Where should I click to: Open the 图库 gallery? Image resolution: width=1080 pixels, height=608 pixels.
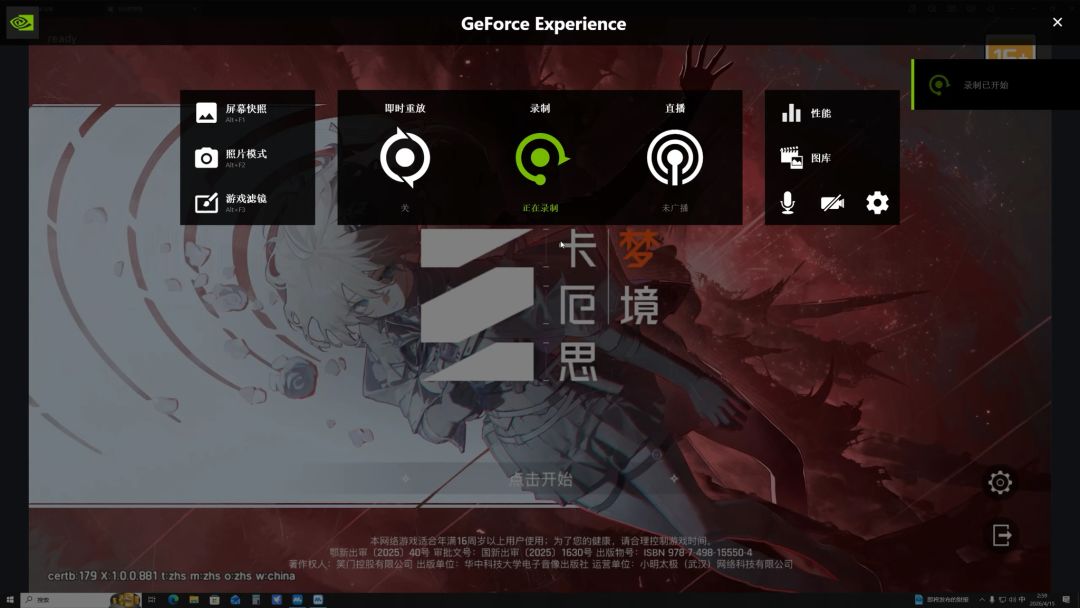pyautogui.click(x=806, y=158)
